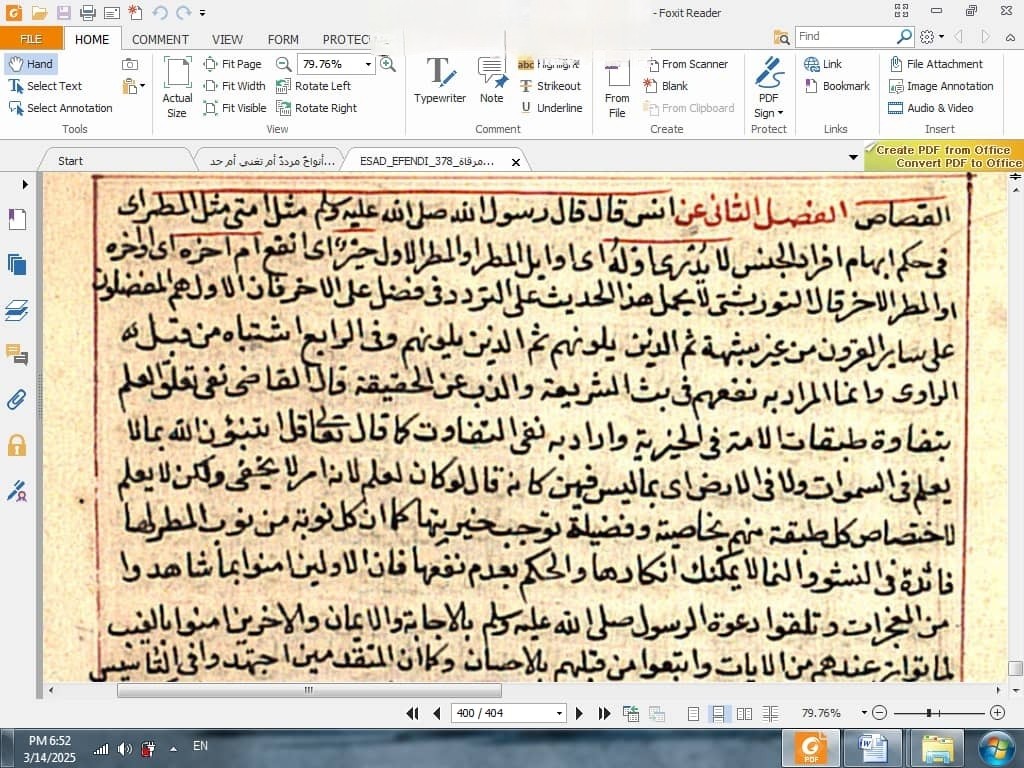The height and width of the screenshot is (768, 1024).
Task: Rotate the page left
Action: 312,86
